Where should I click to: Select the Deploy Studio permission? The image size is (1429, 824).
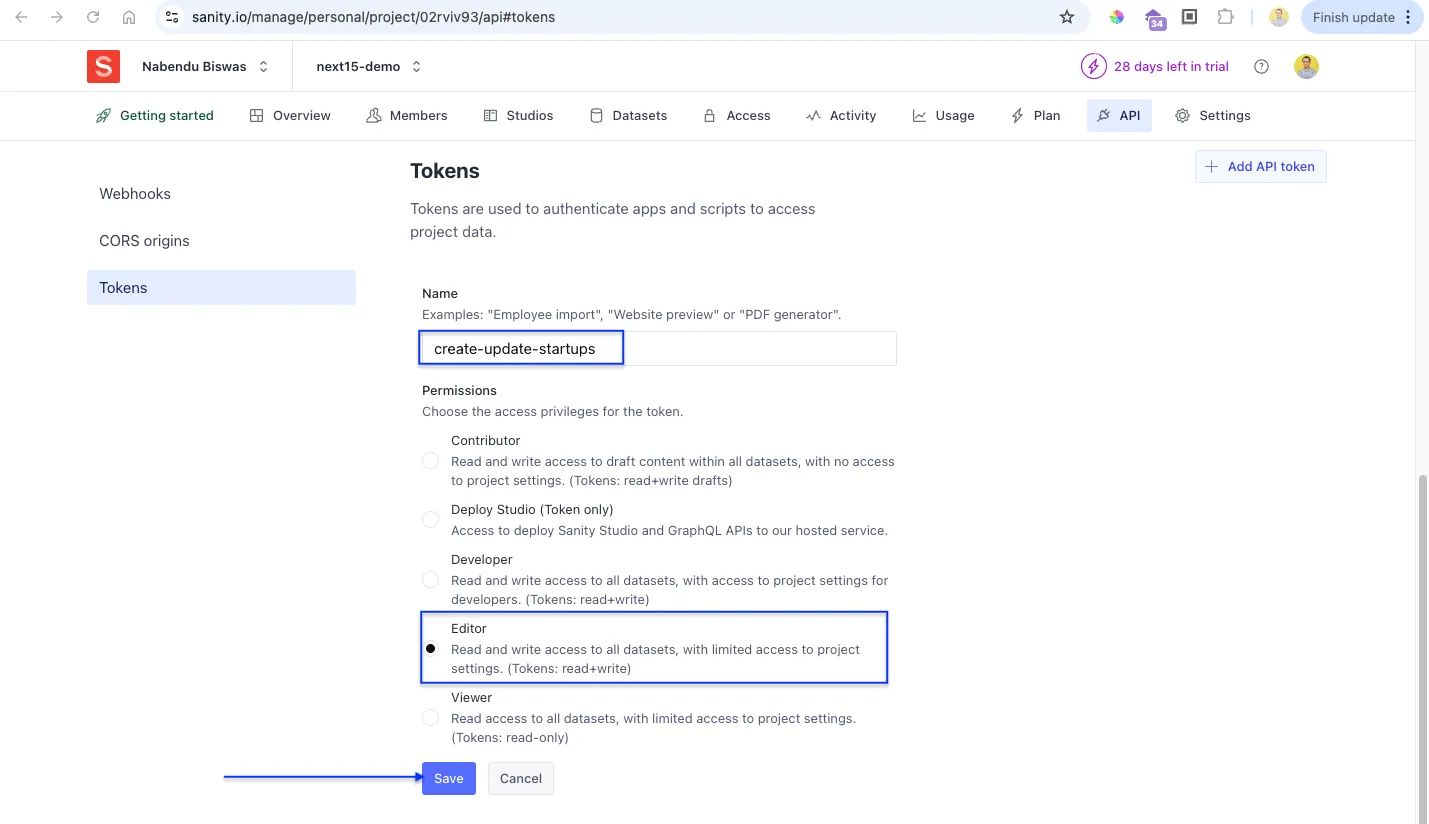coord(430,520)
